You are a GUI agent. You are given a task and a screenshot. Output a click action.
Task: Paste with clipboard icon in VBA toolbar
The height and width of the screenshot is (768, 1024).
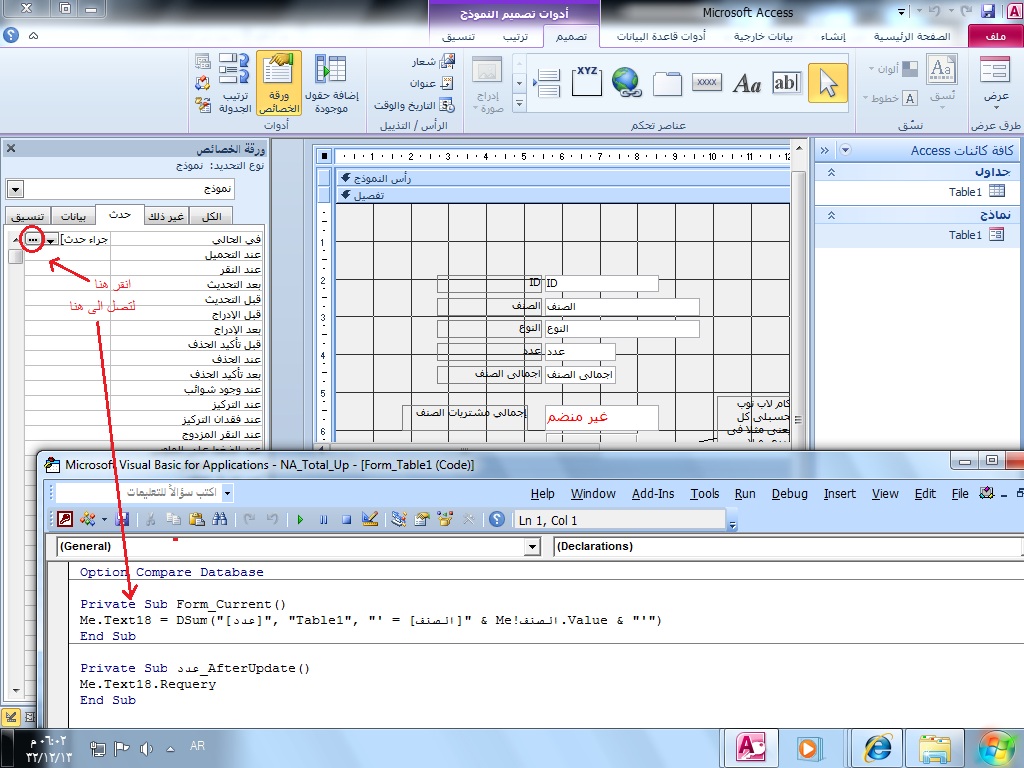[197, 519]
